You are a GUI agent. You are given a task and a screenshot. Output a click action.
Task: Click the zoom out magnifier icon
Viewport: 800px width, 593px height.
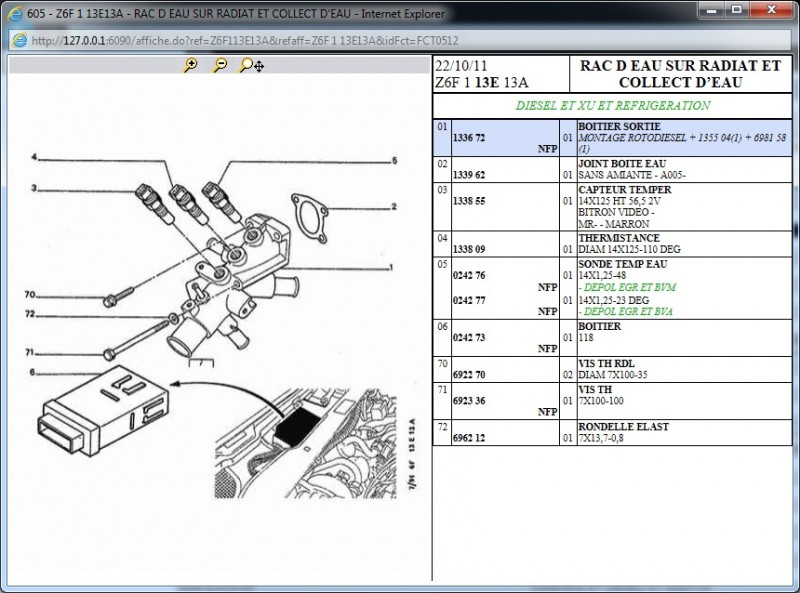click(219, 66)
